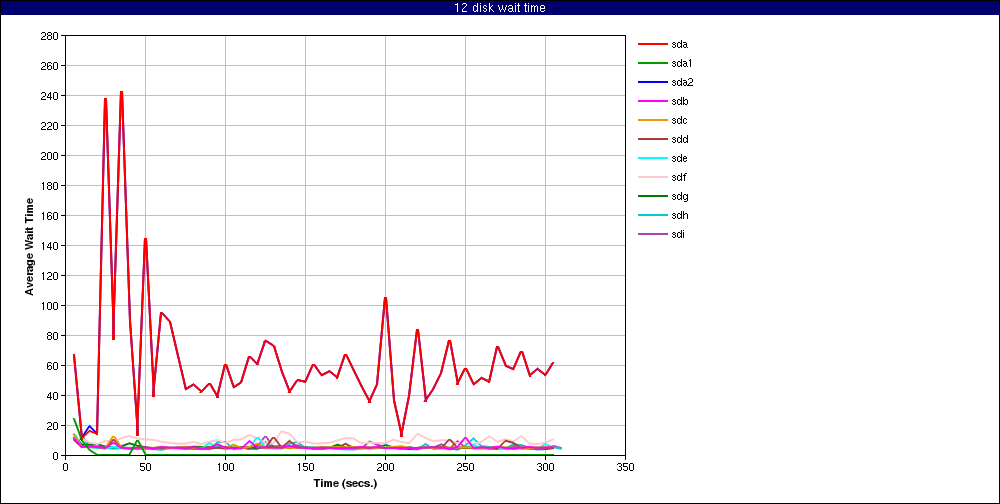Click the 20 y-axis tick label
The height and width of the screenshot is (504, 1000).
tap(54, 426)
